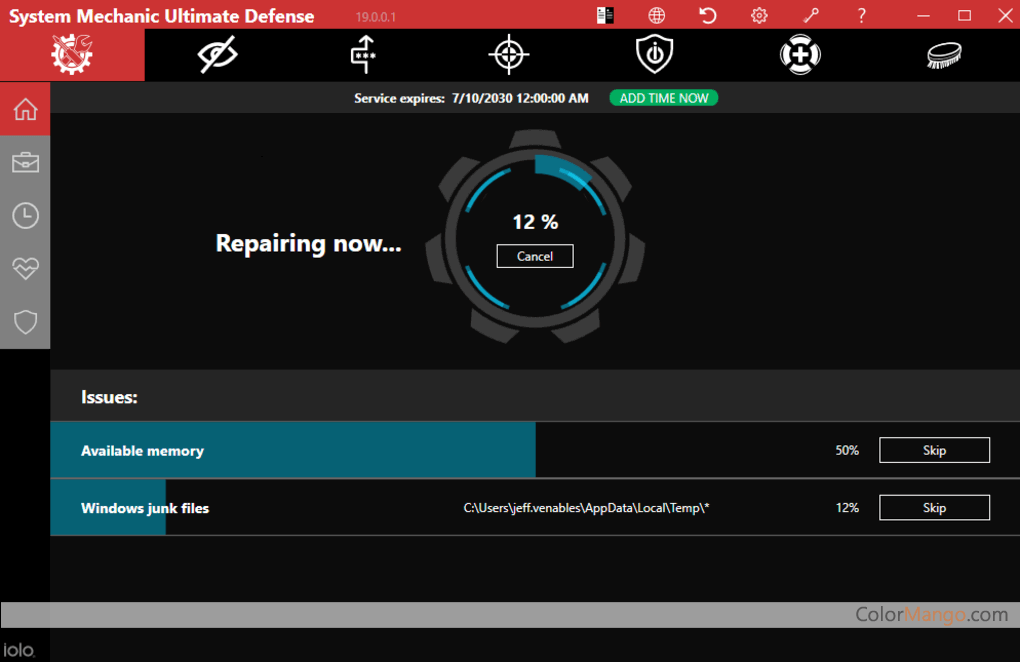Open the Malware Killer crosshair icon

coord(509,55)
